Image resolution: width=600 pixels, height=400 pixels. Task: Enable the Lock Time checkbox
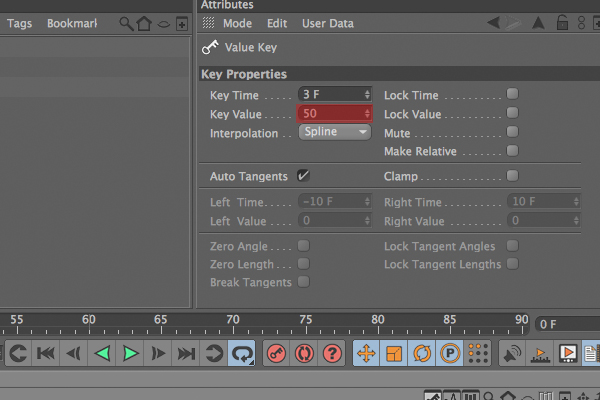[512, 94]
